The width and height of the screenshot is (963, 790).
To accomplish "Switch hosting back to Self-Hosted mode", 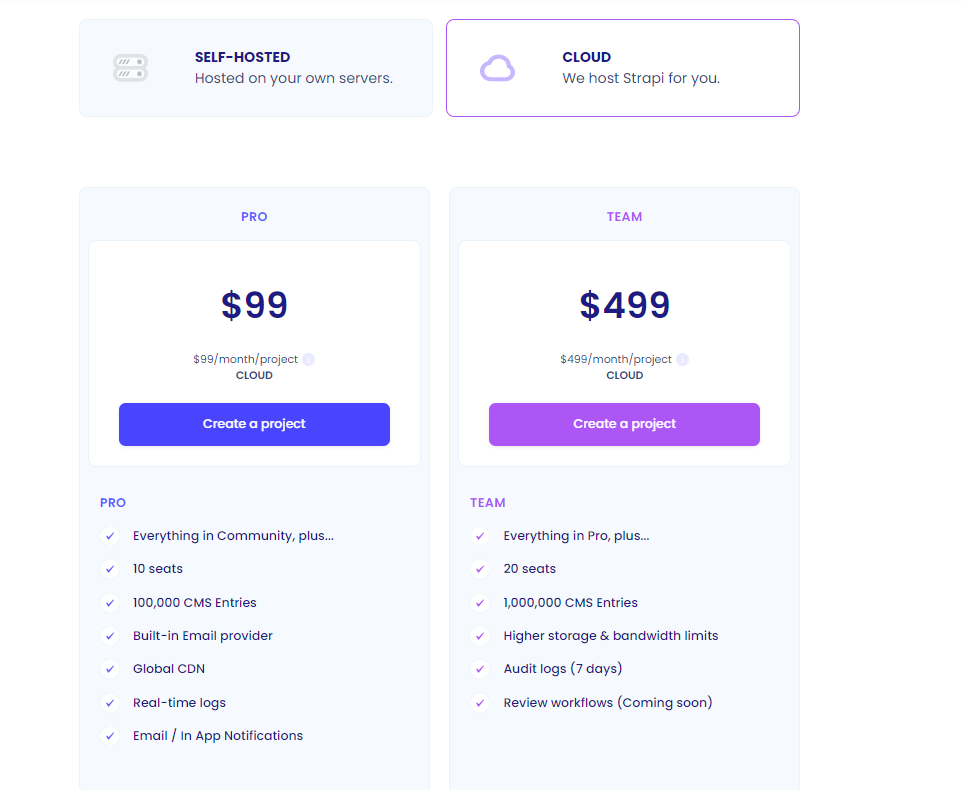I will (255, 67).
